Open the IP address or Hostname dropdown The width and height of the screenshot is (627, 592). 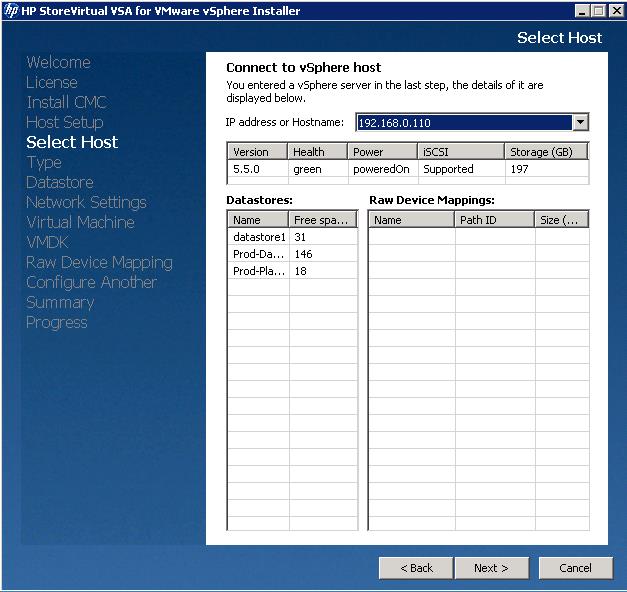(x=580, y=122)
